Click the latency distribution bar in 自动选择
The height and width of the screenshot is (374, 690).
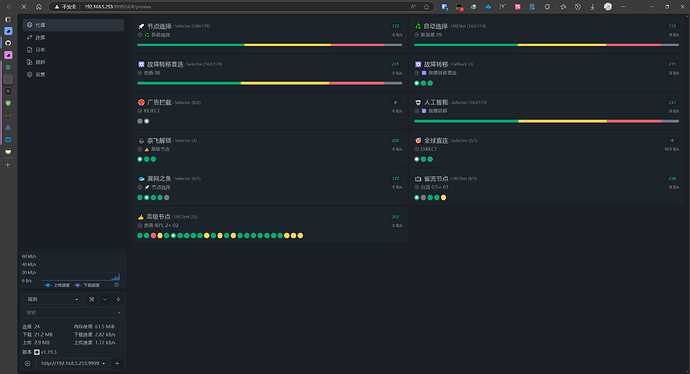(546, 45)
